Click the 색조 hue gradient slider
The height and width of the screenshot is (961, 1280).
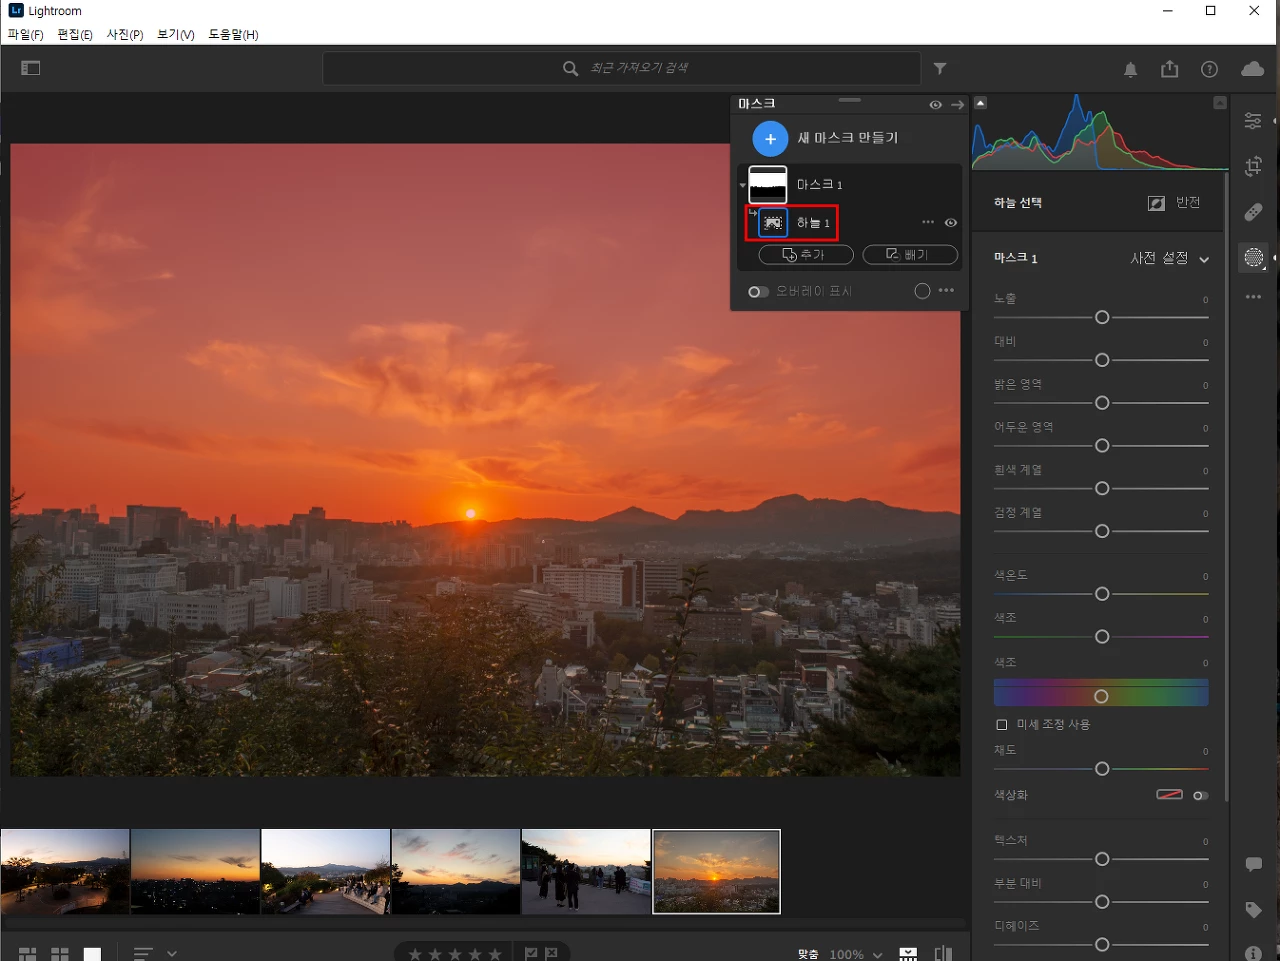(1101, 694)
